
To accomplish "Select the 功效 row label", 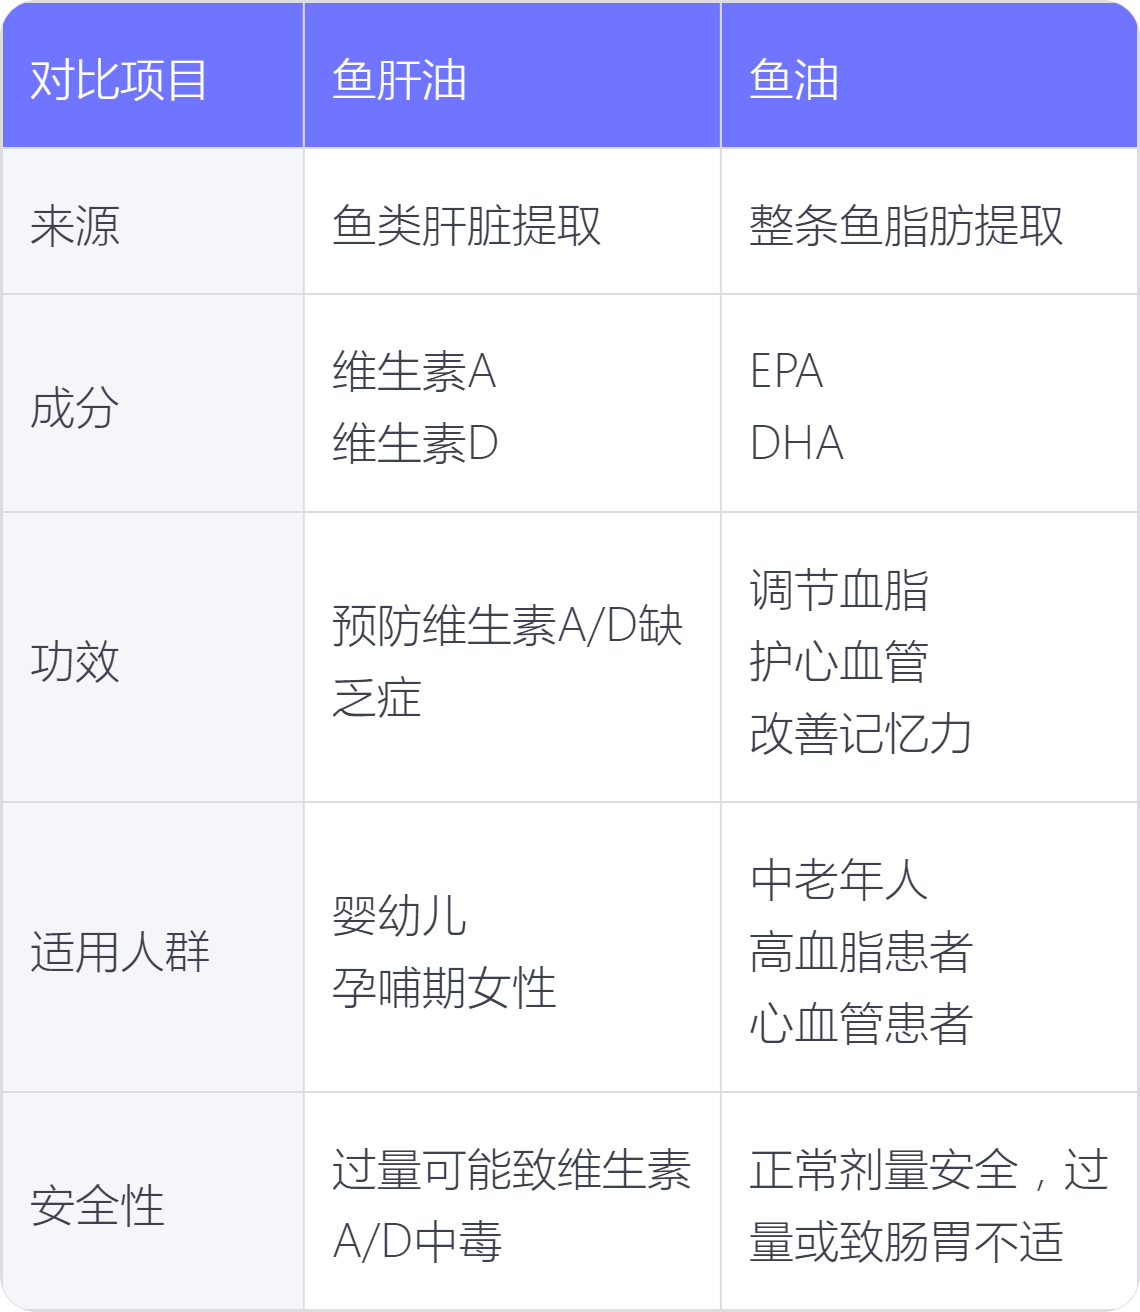I will pos(153,658).
